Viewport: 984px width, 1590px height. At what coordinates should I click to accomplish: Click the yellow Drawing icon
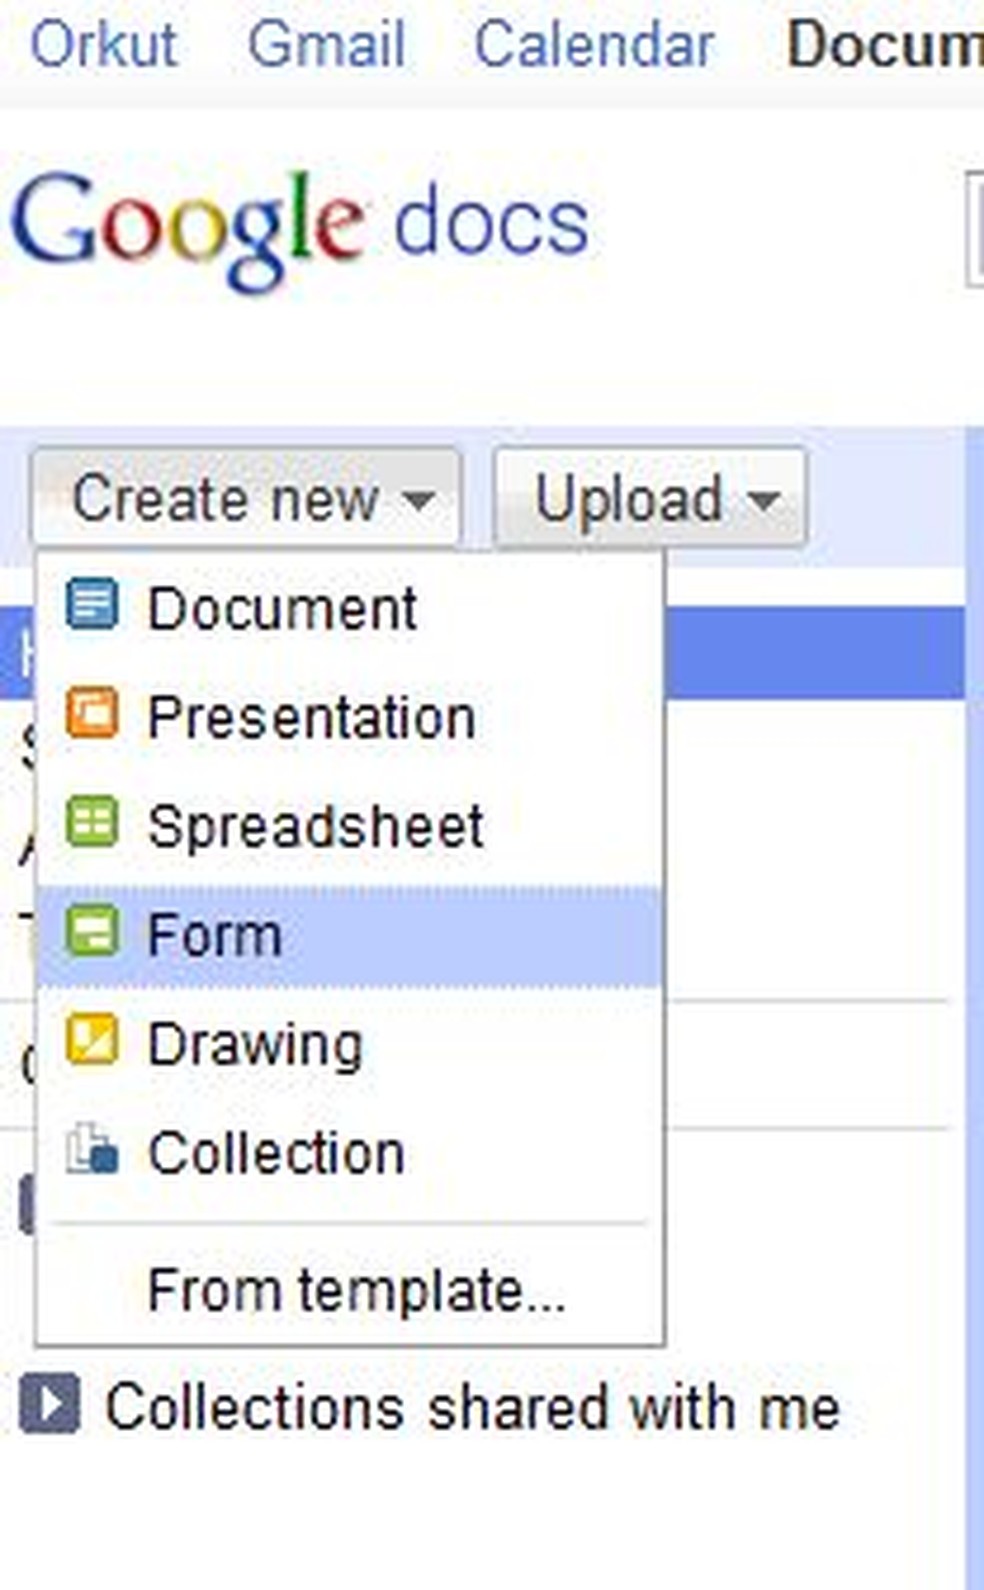click(x=92, y=1042)
